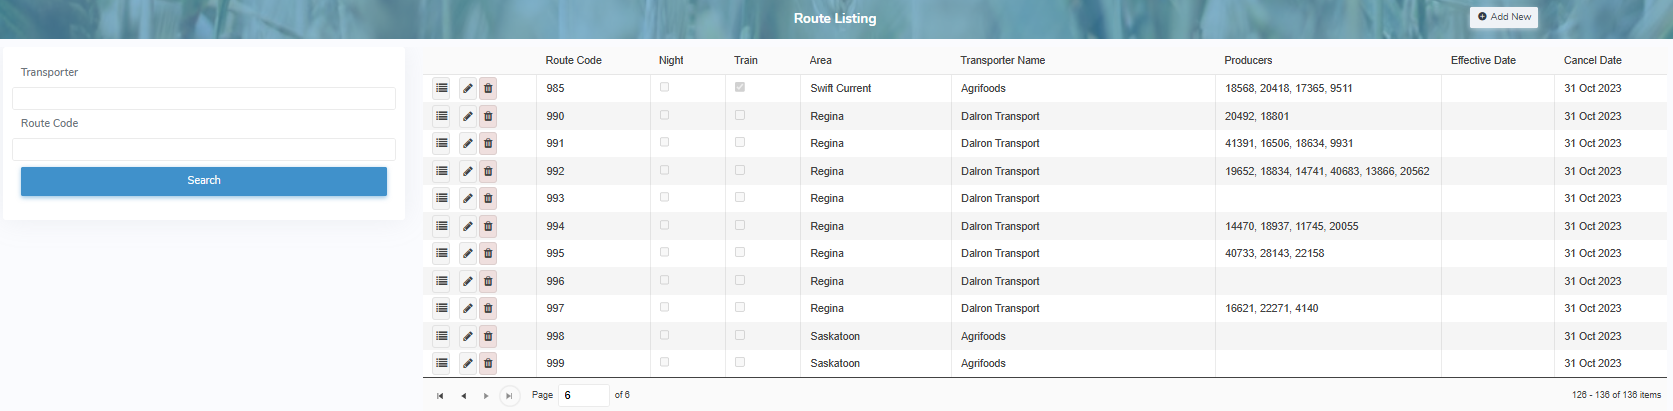Screen dimensions: 1673x411
Task: Sort by the Cancel Date column header
Action: 1592,60
